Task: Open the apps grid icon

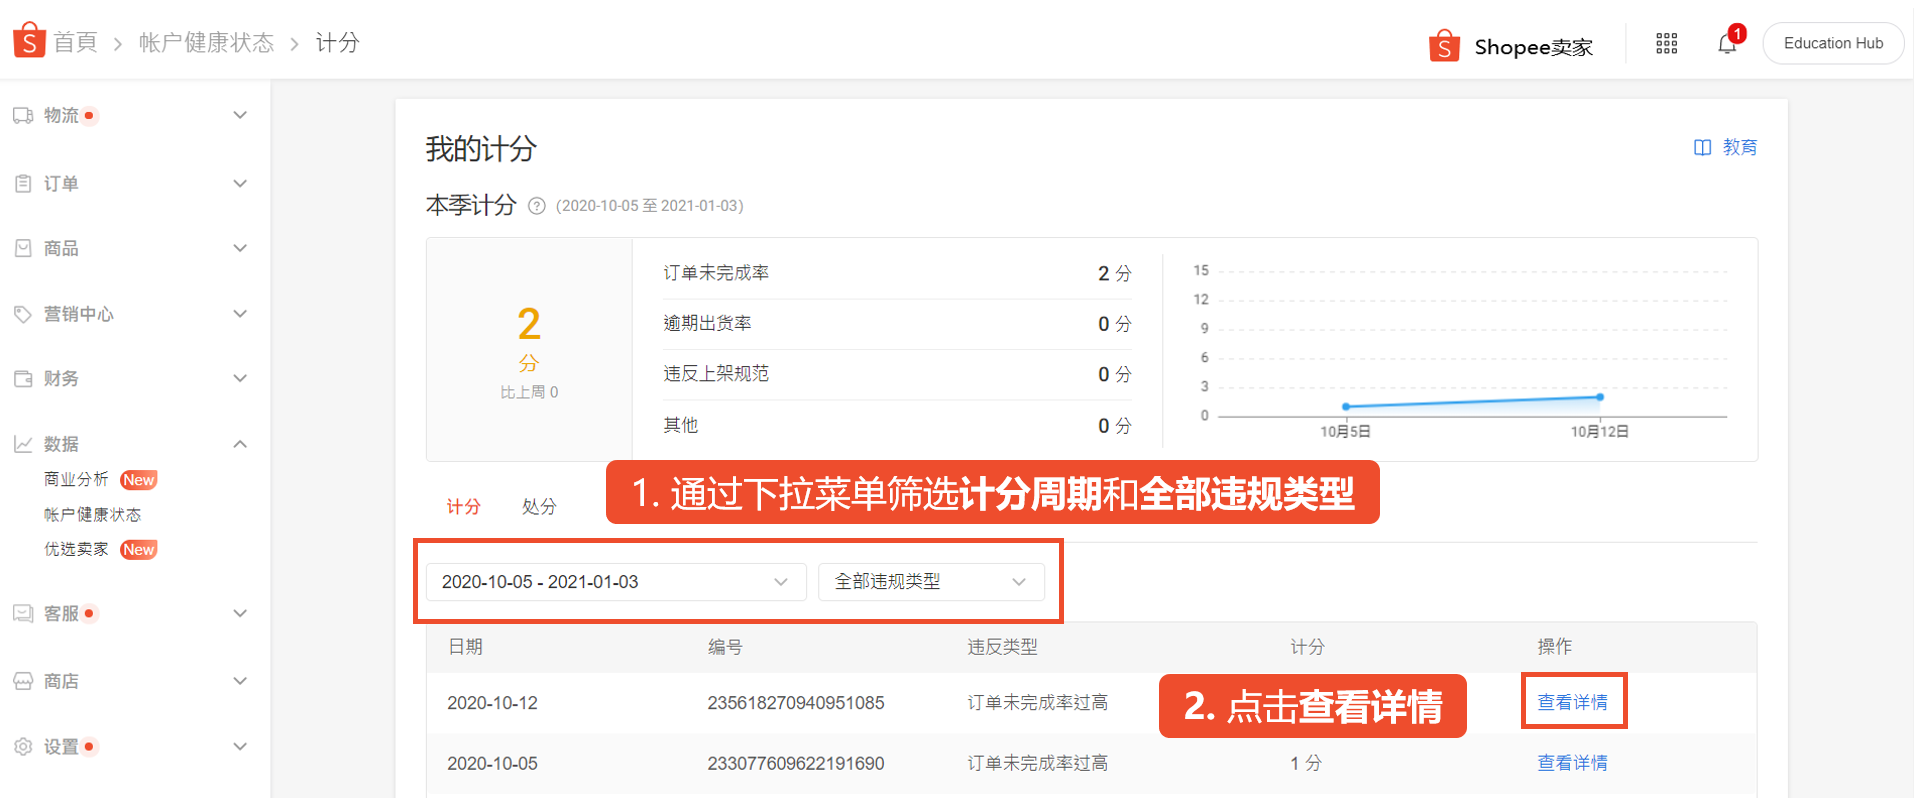Action: tap(1666, 43)
